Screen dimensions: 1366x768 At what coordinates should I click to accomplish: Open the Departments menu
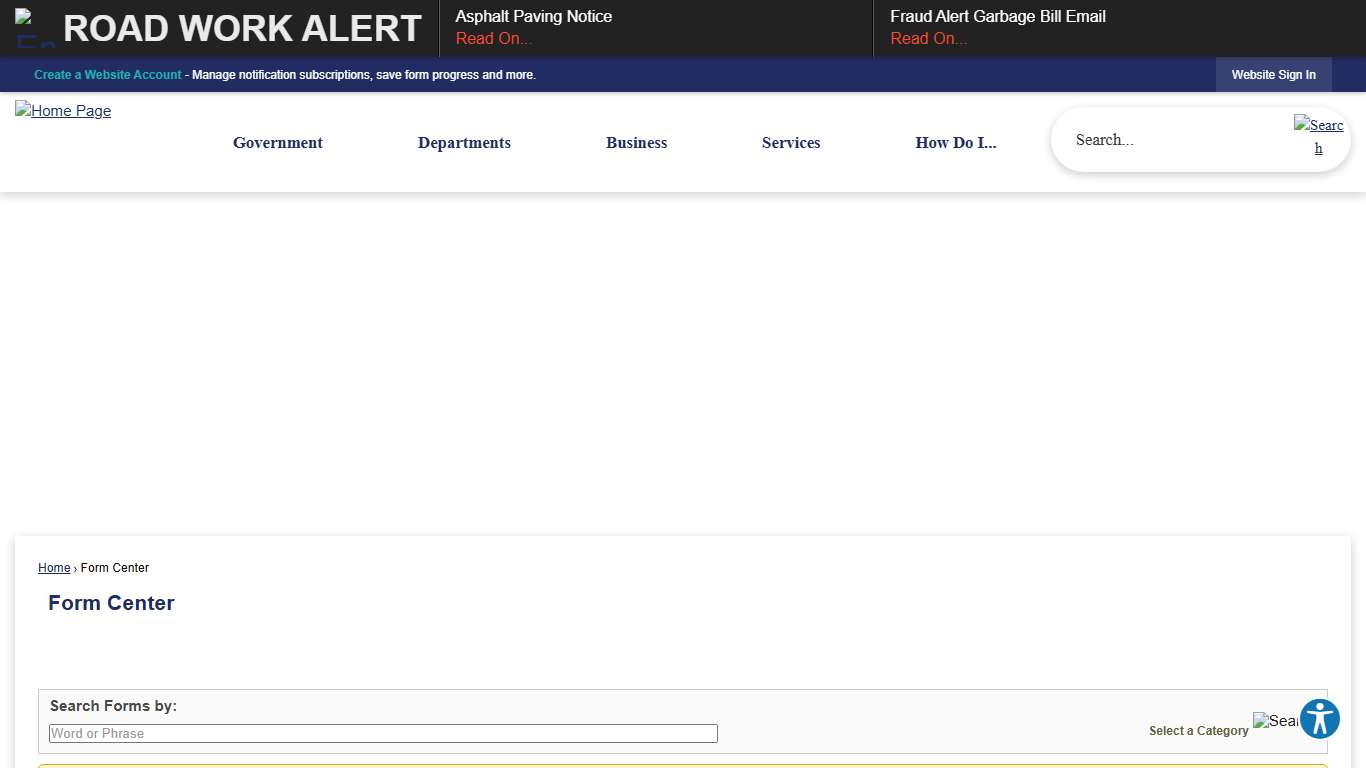464,143
